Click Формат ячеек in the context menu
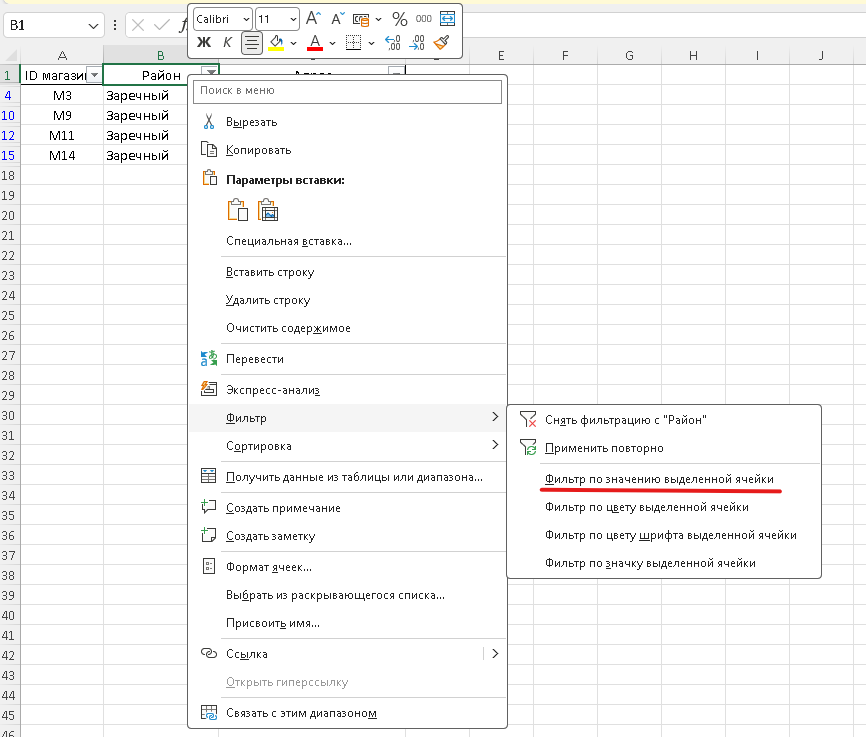Viewport: 866px width, 737px height. [x=269, y=567]
